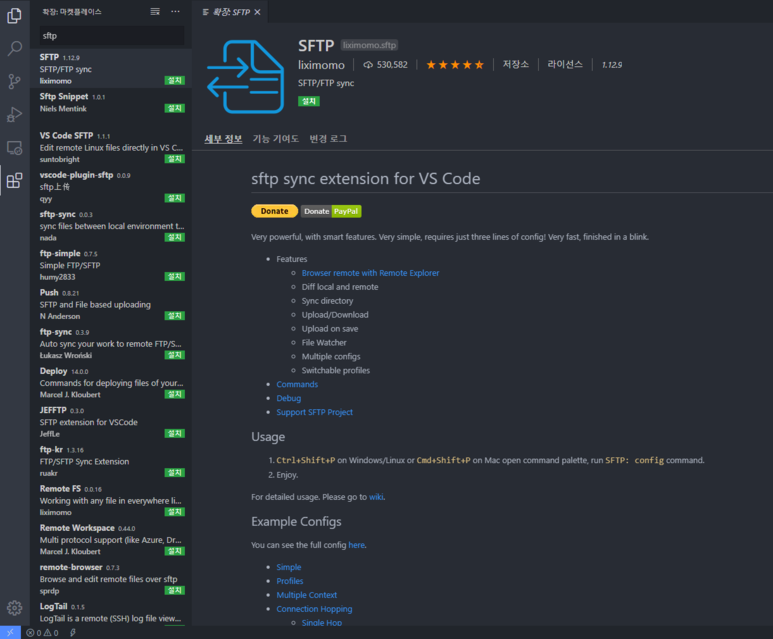Screen dimensions: 773x639
Task: Clear extensions search results icon
Action: pos(155,11)
